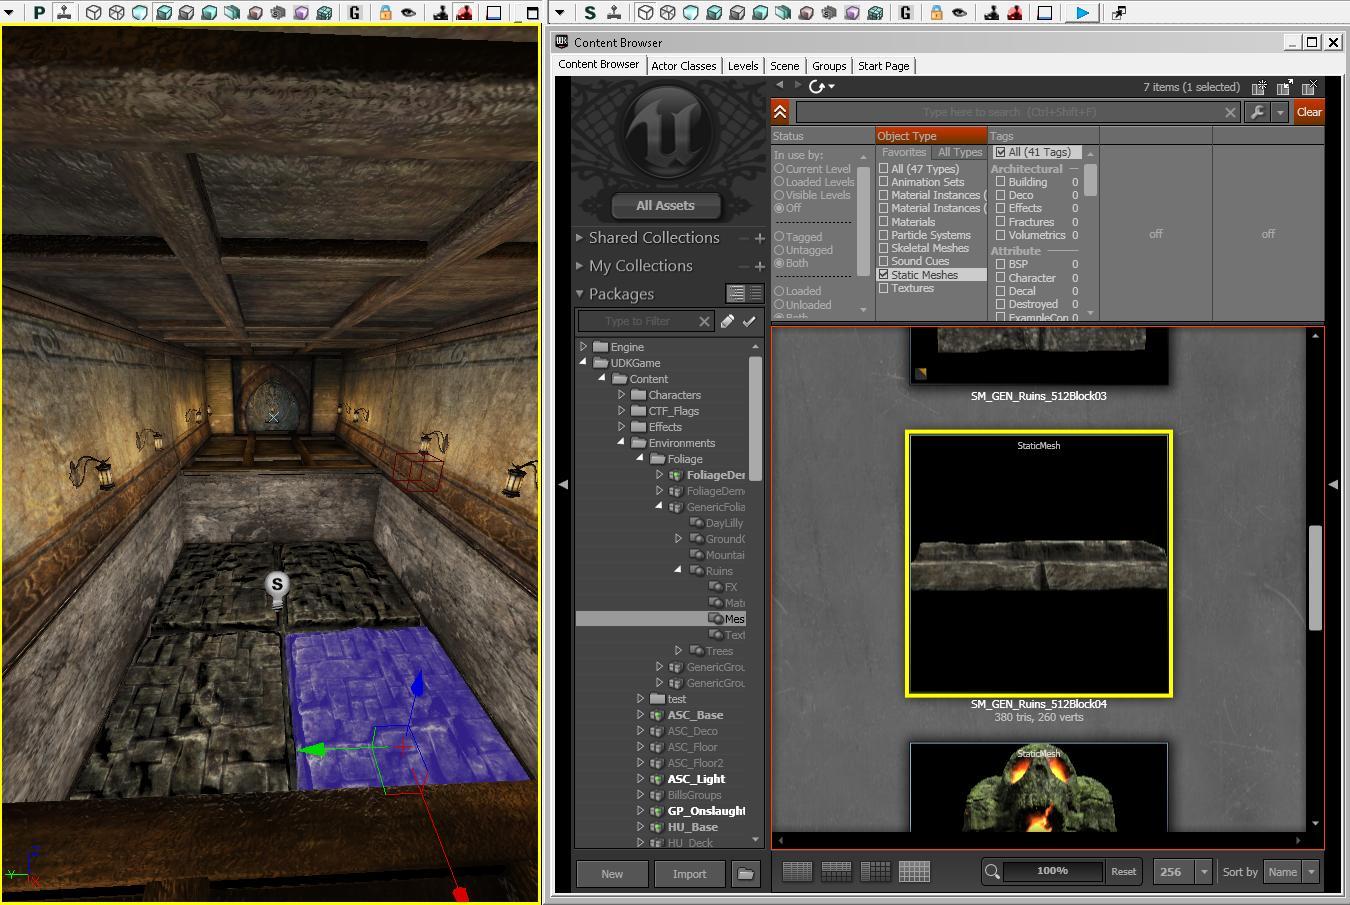Click the eye icon in left viewport toolbar
Image resolution: width=1350 pixels, height=905 pixels.
(408, 13)
